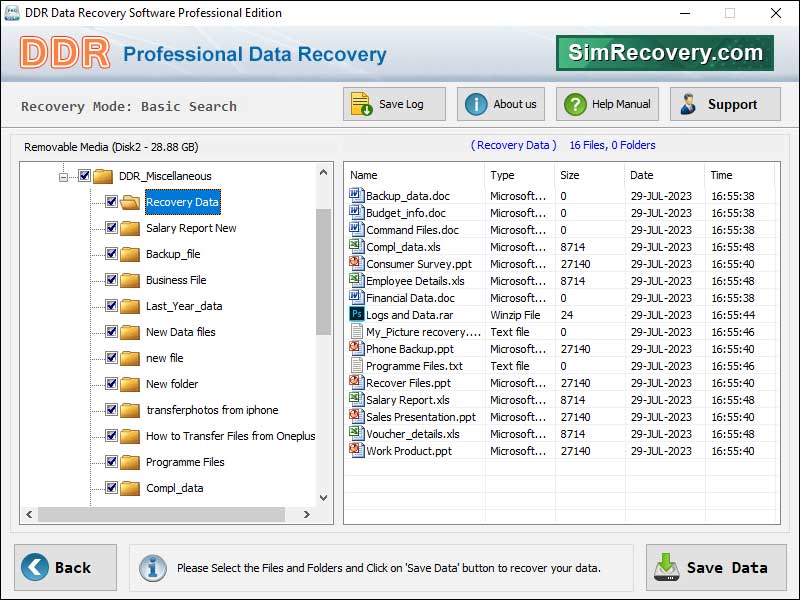Screen dimensions: 800x600
Task: Click the Excel icon of Voucher_details.xls
Action: pos(356,433)
